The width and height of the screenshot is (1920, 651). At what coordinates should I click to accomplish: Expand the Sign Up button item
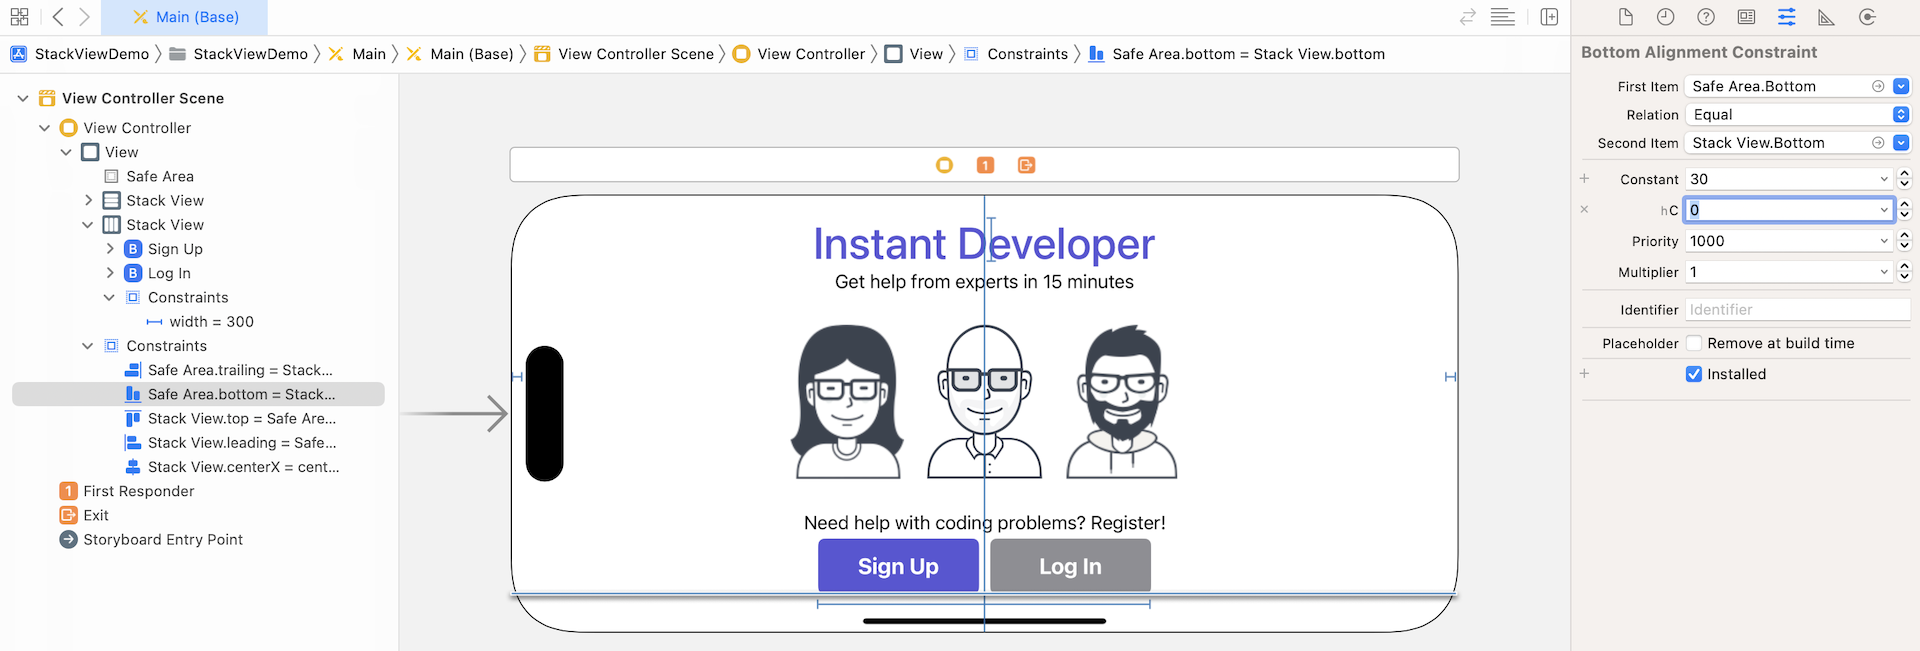110,249
